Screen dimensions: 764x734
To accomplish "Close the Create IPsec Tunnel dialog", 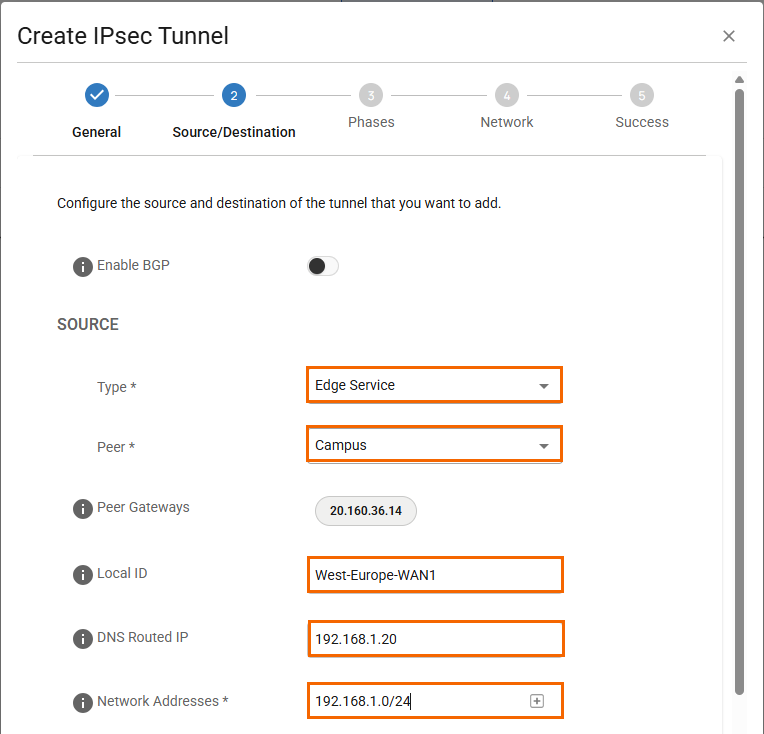I will (x=729, y=37).
